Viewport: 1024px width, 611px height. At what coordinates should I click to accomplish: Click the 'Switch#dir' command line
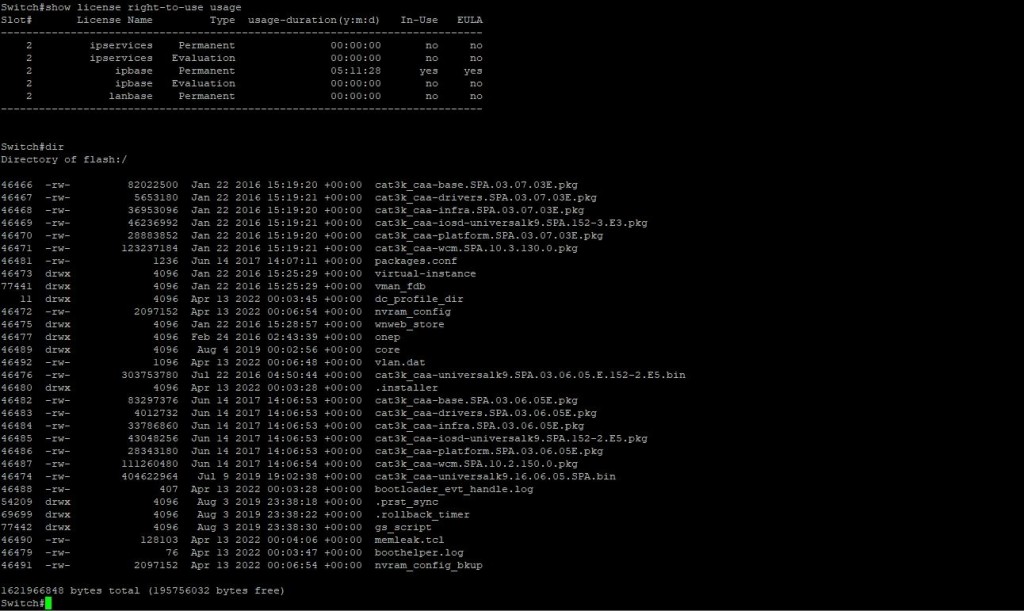[x=33, y=147]
